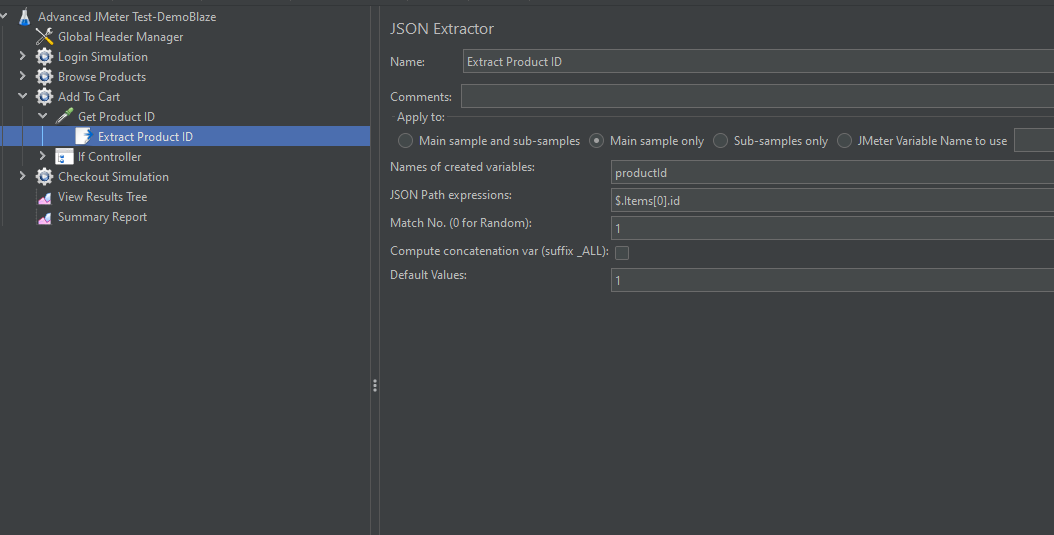This screenshot has height=535, width=1054.
Task: Click the Match No. input field
Action: [832, 229]
